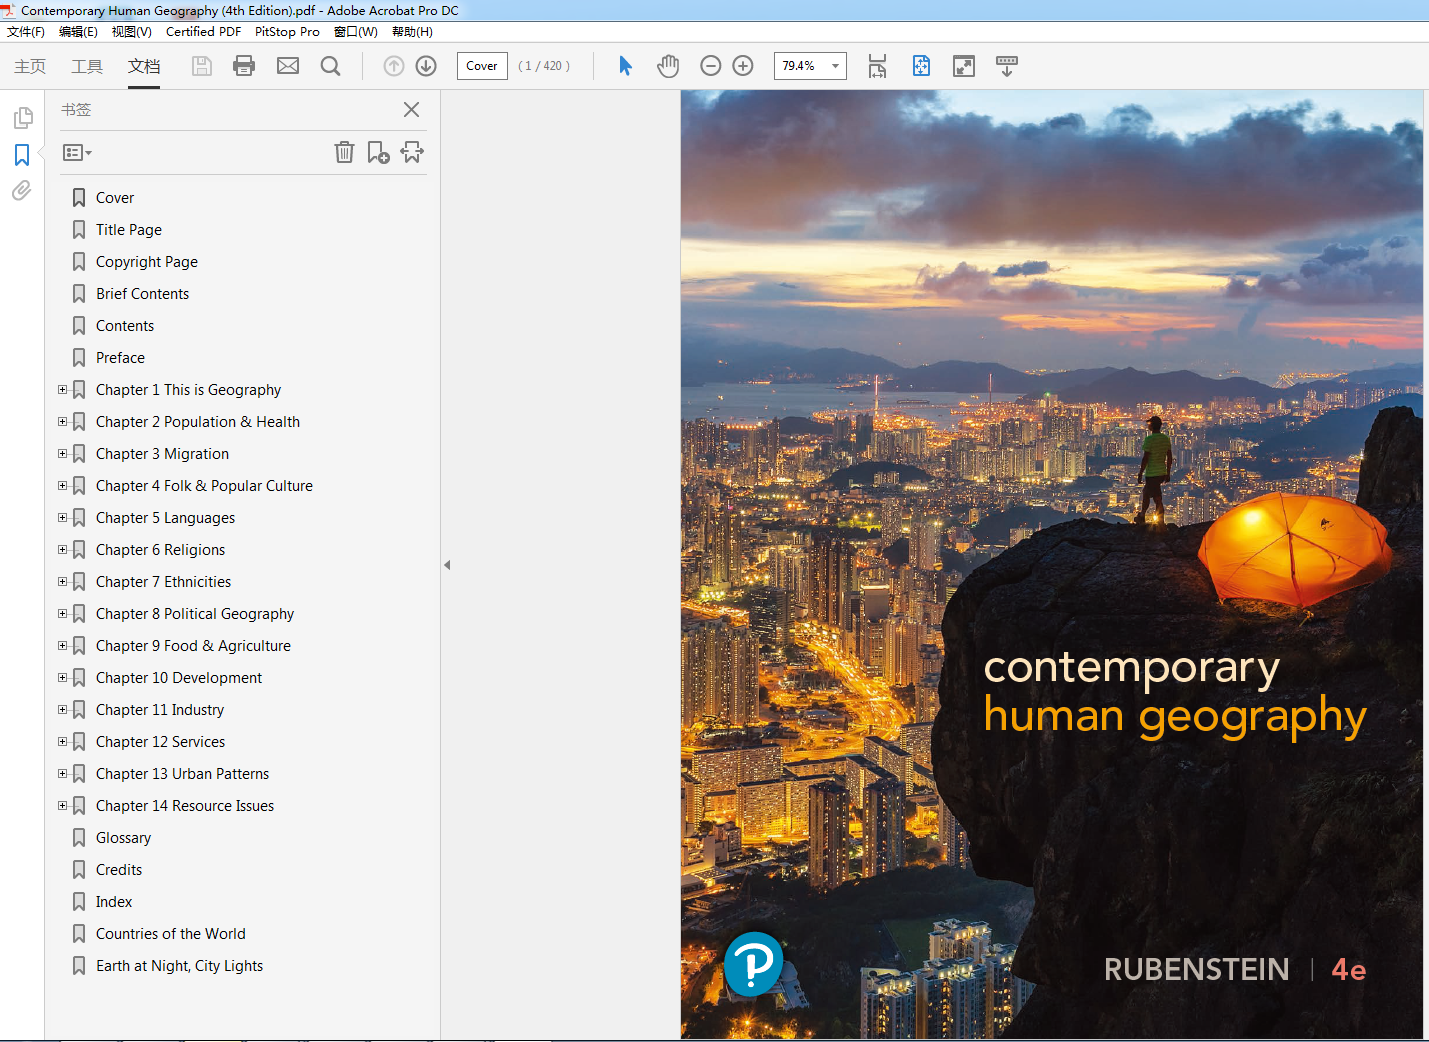
Task: Select Chapter 6 Religions bookmark
Action: [160, 550]
